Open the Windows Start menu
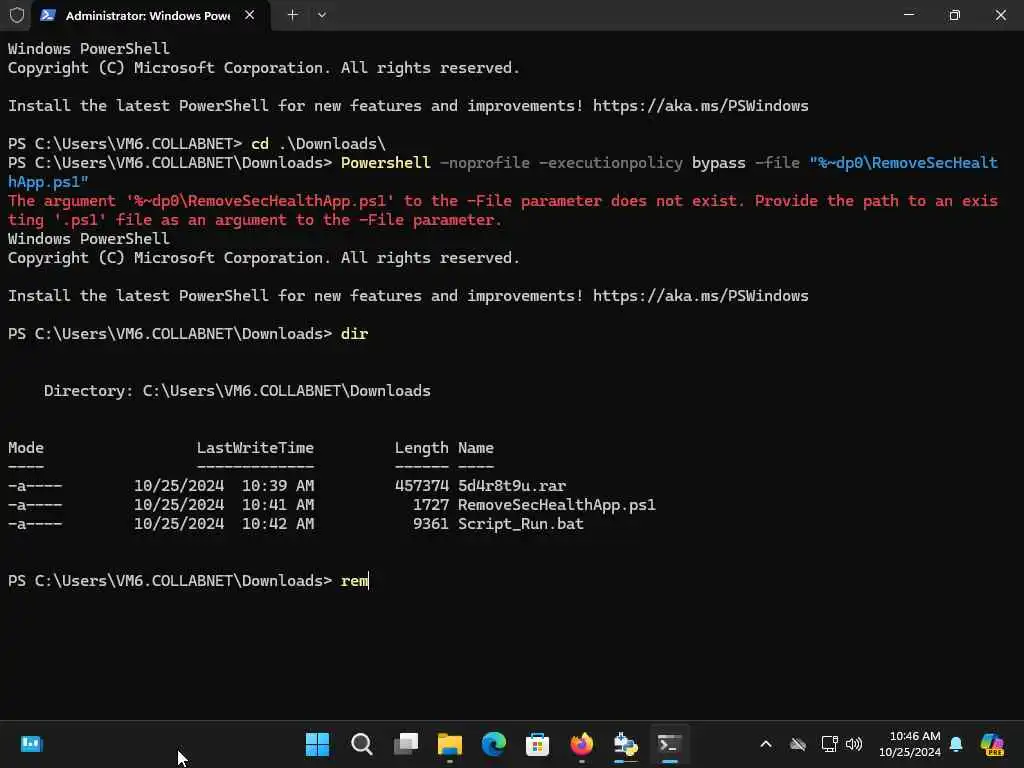Screen dimensions: 1024x768 tap(317, 744)
